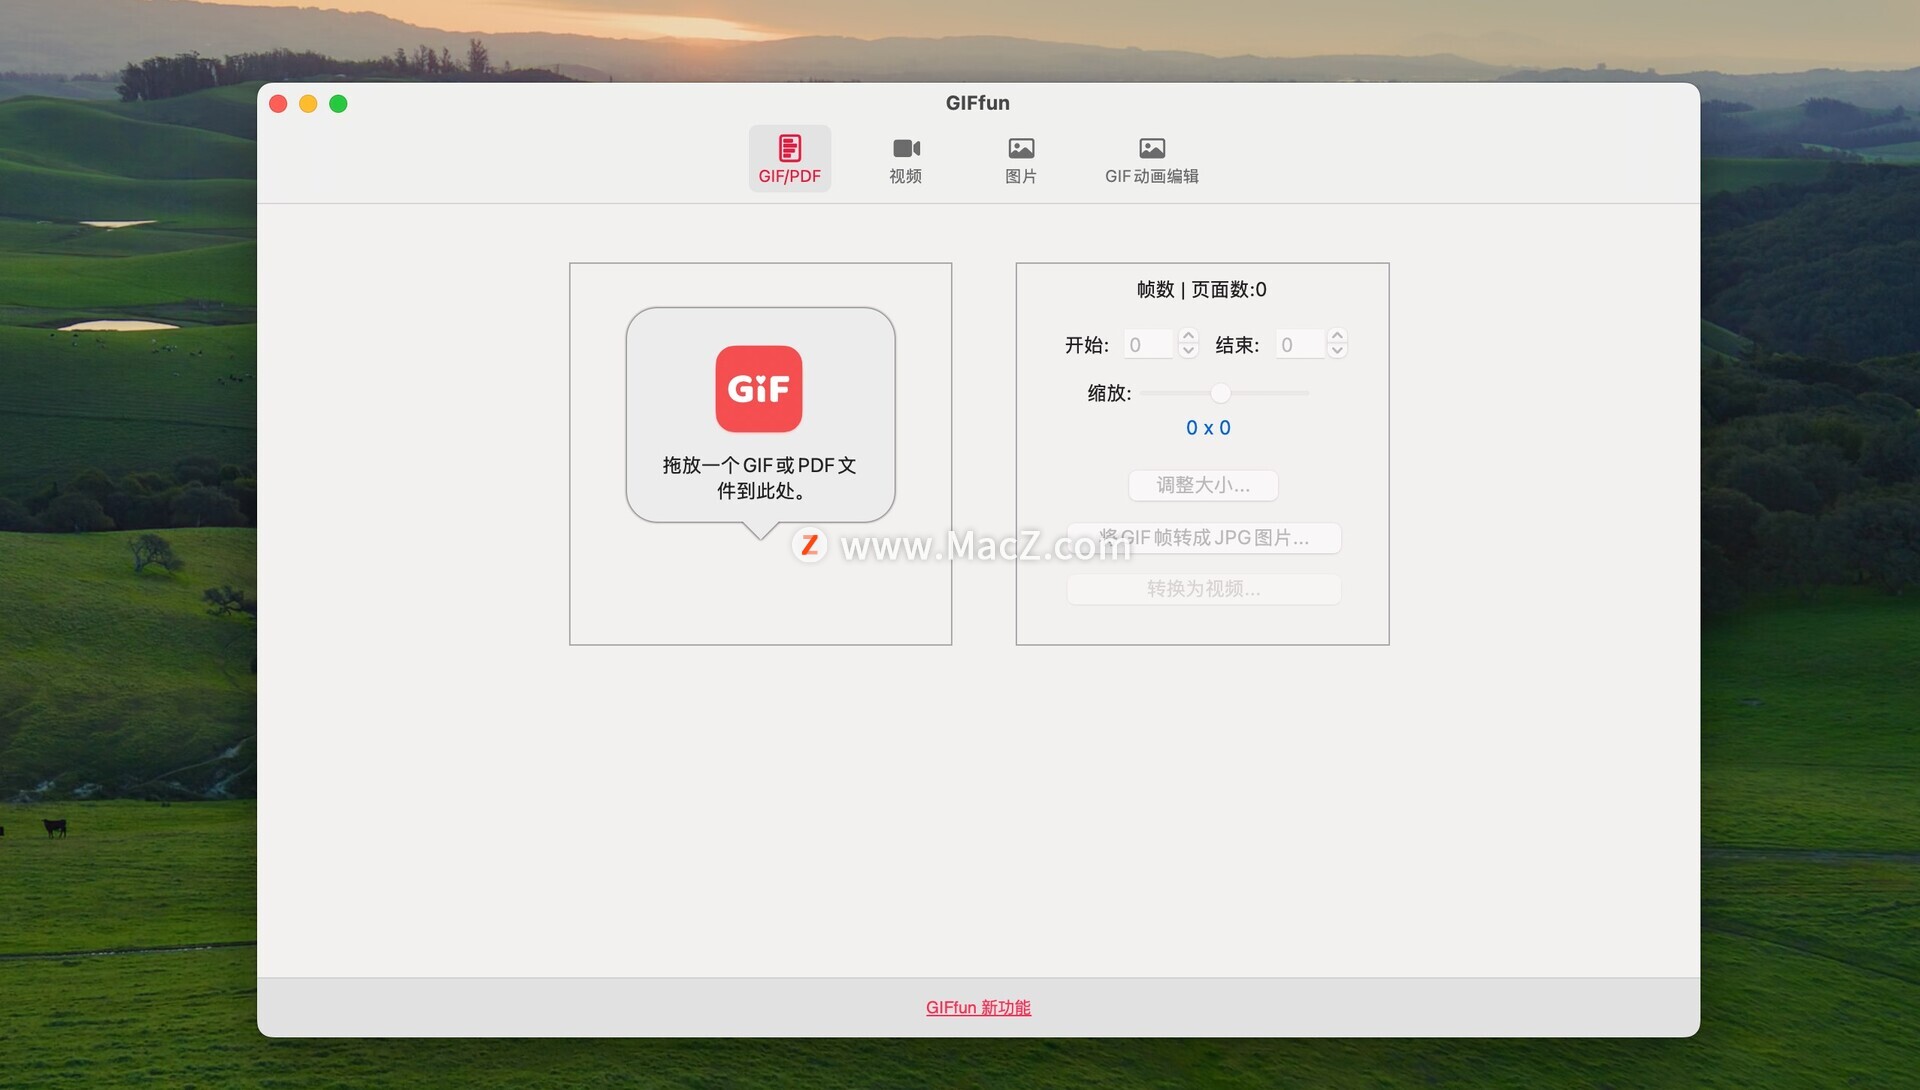Click the 转换为视频... button
Image resolution: width=1920 pixels, height=1090 pixels.
(x=1203, y=589)
